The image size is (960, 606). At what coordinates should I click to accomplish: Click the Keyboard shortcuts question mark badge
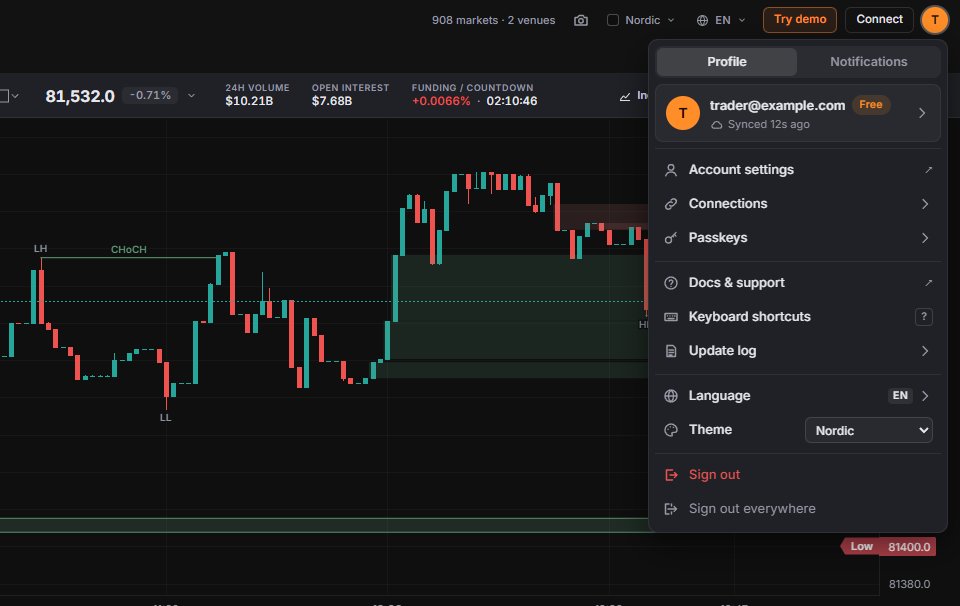tap(923, 316)
